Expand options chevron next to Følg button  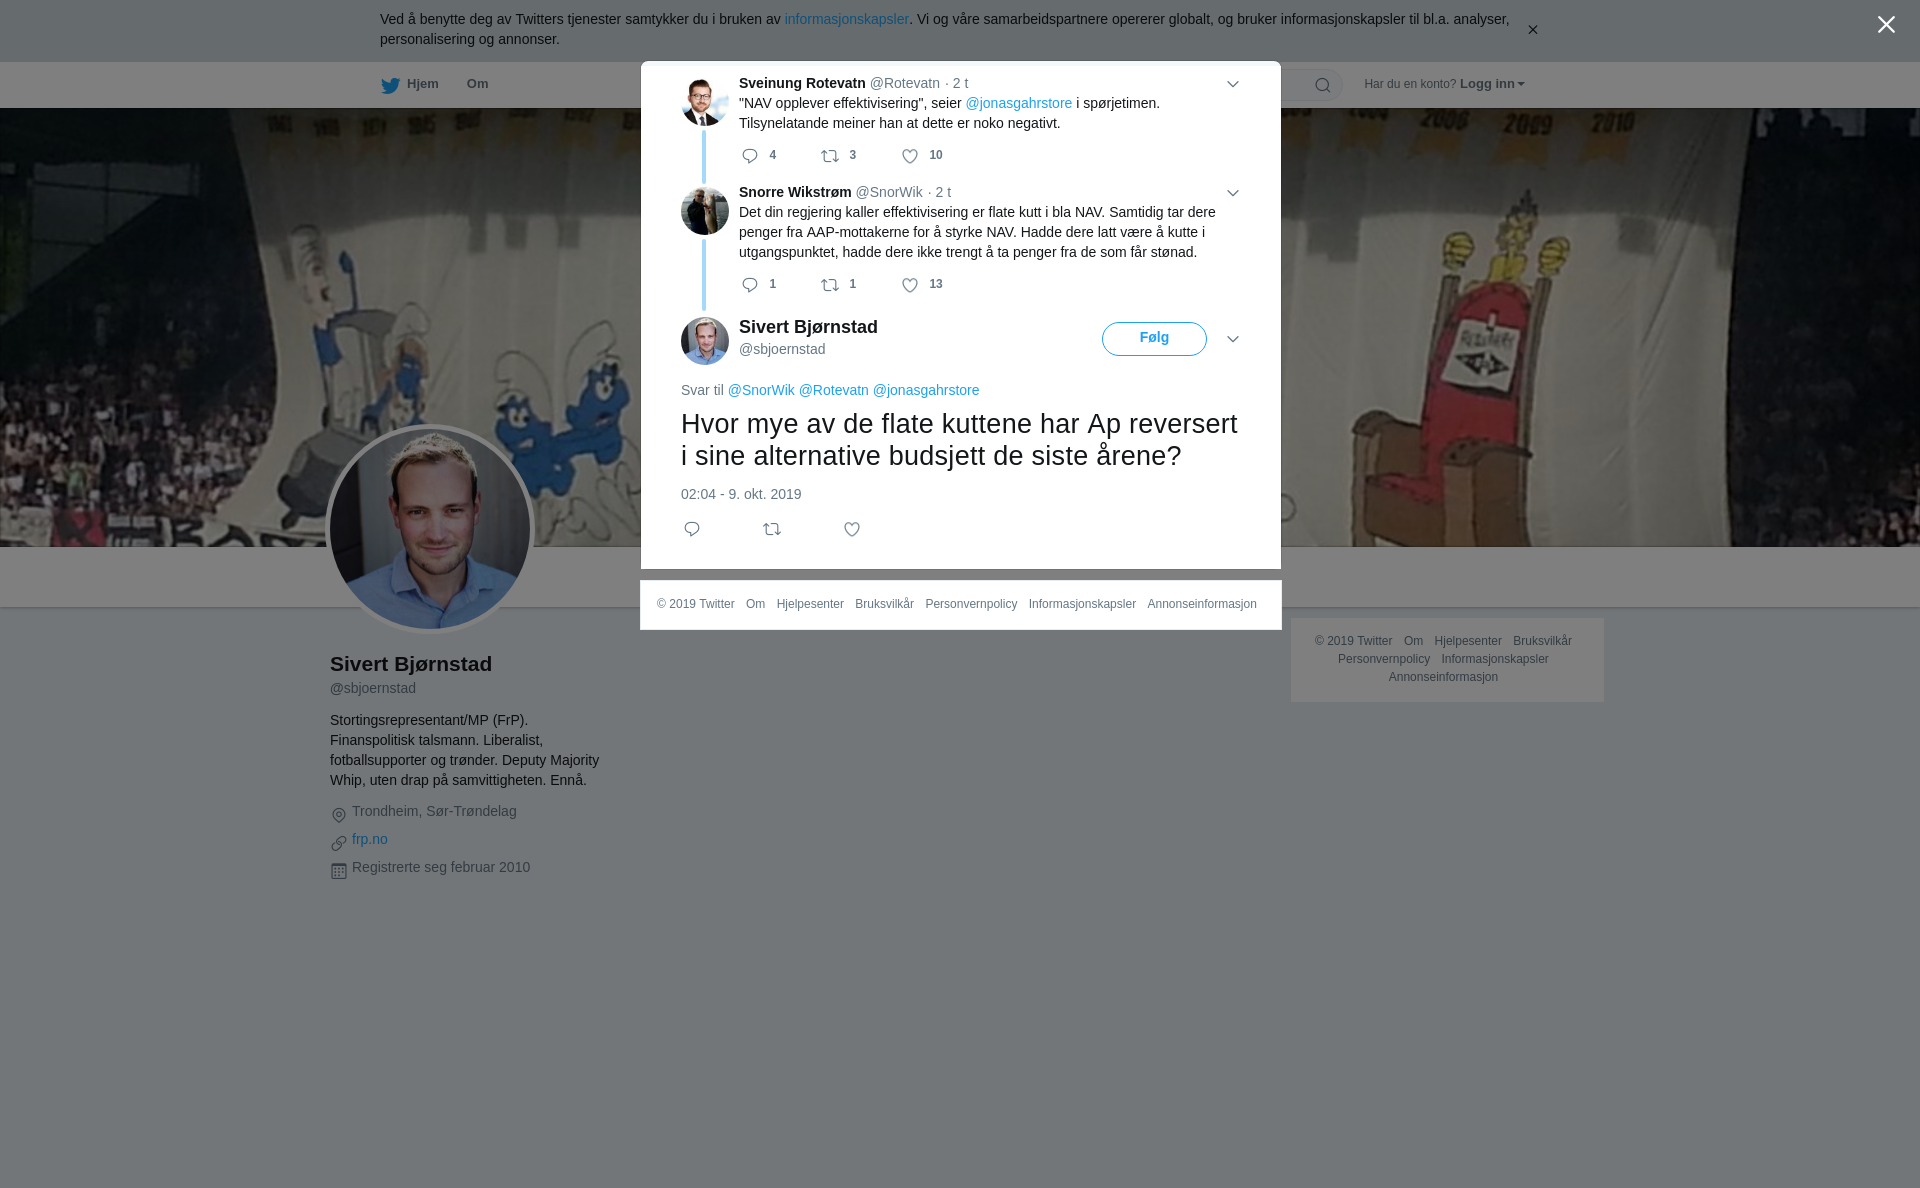tap(1233, 339)
